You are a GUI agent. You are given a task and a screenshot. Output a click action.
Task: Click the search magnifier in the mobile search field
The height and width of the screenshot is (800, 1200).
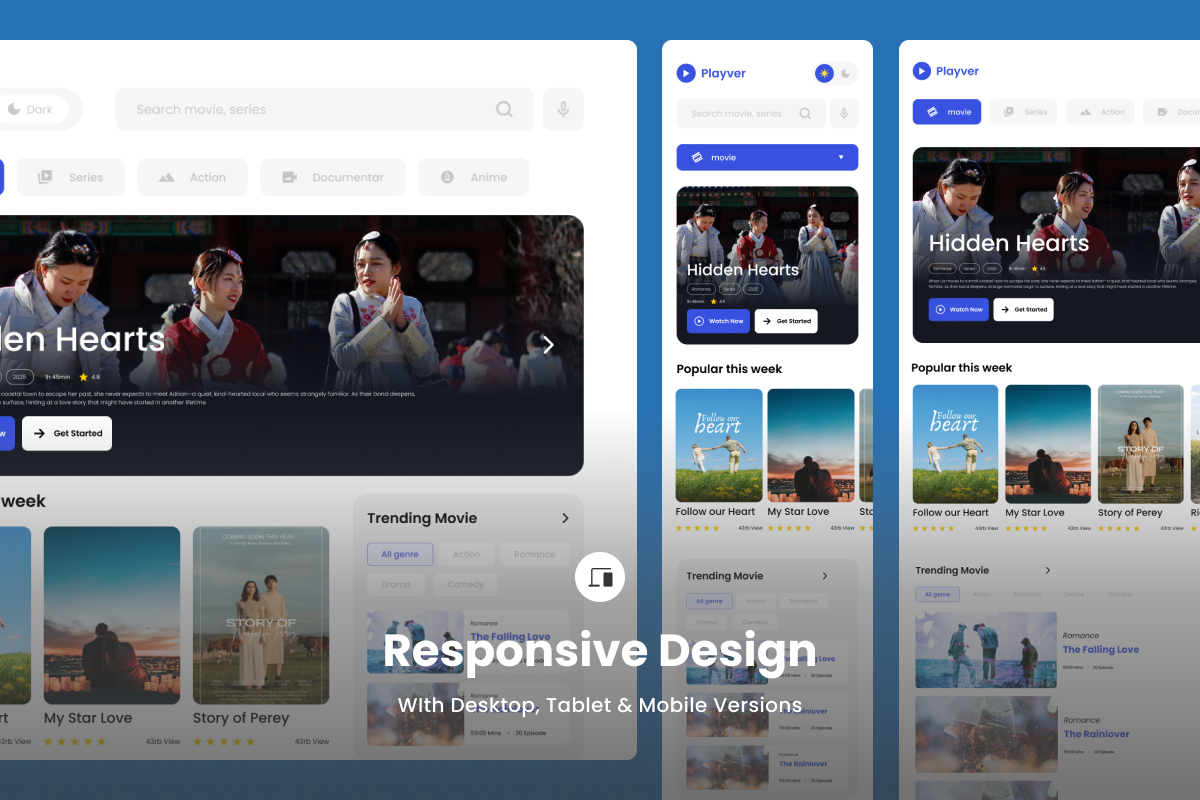click(x=805, y=113)
